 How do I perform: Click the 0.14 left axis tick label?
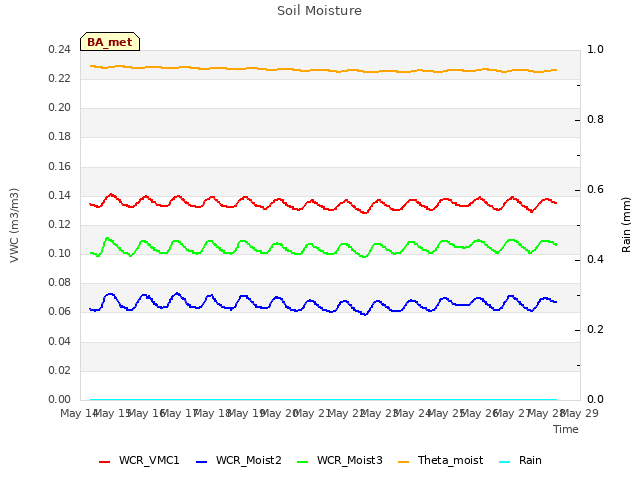59,195
